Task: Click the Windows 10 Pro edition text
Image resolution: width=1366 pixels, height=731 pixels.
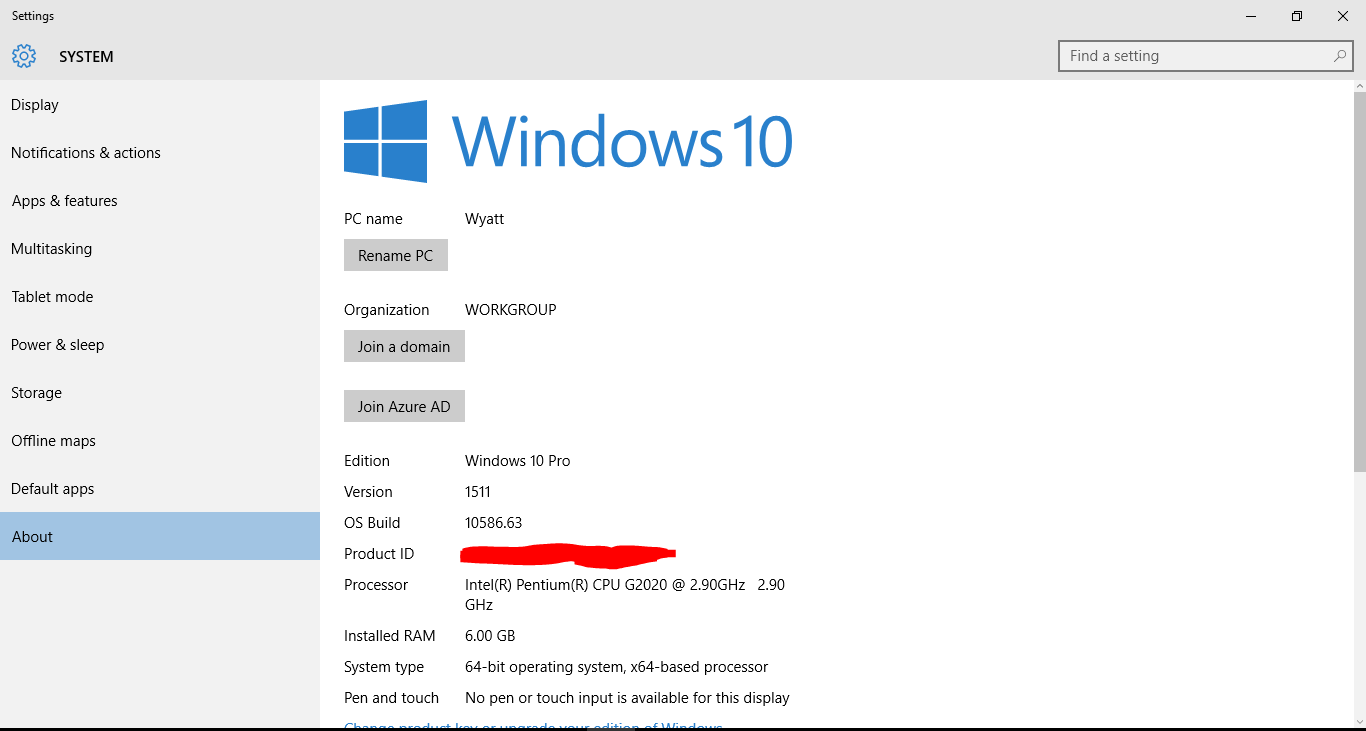Action: [x=518, y=461]
